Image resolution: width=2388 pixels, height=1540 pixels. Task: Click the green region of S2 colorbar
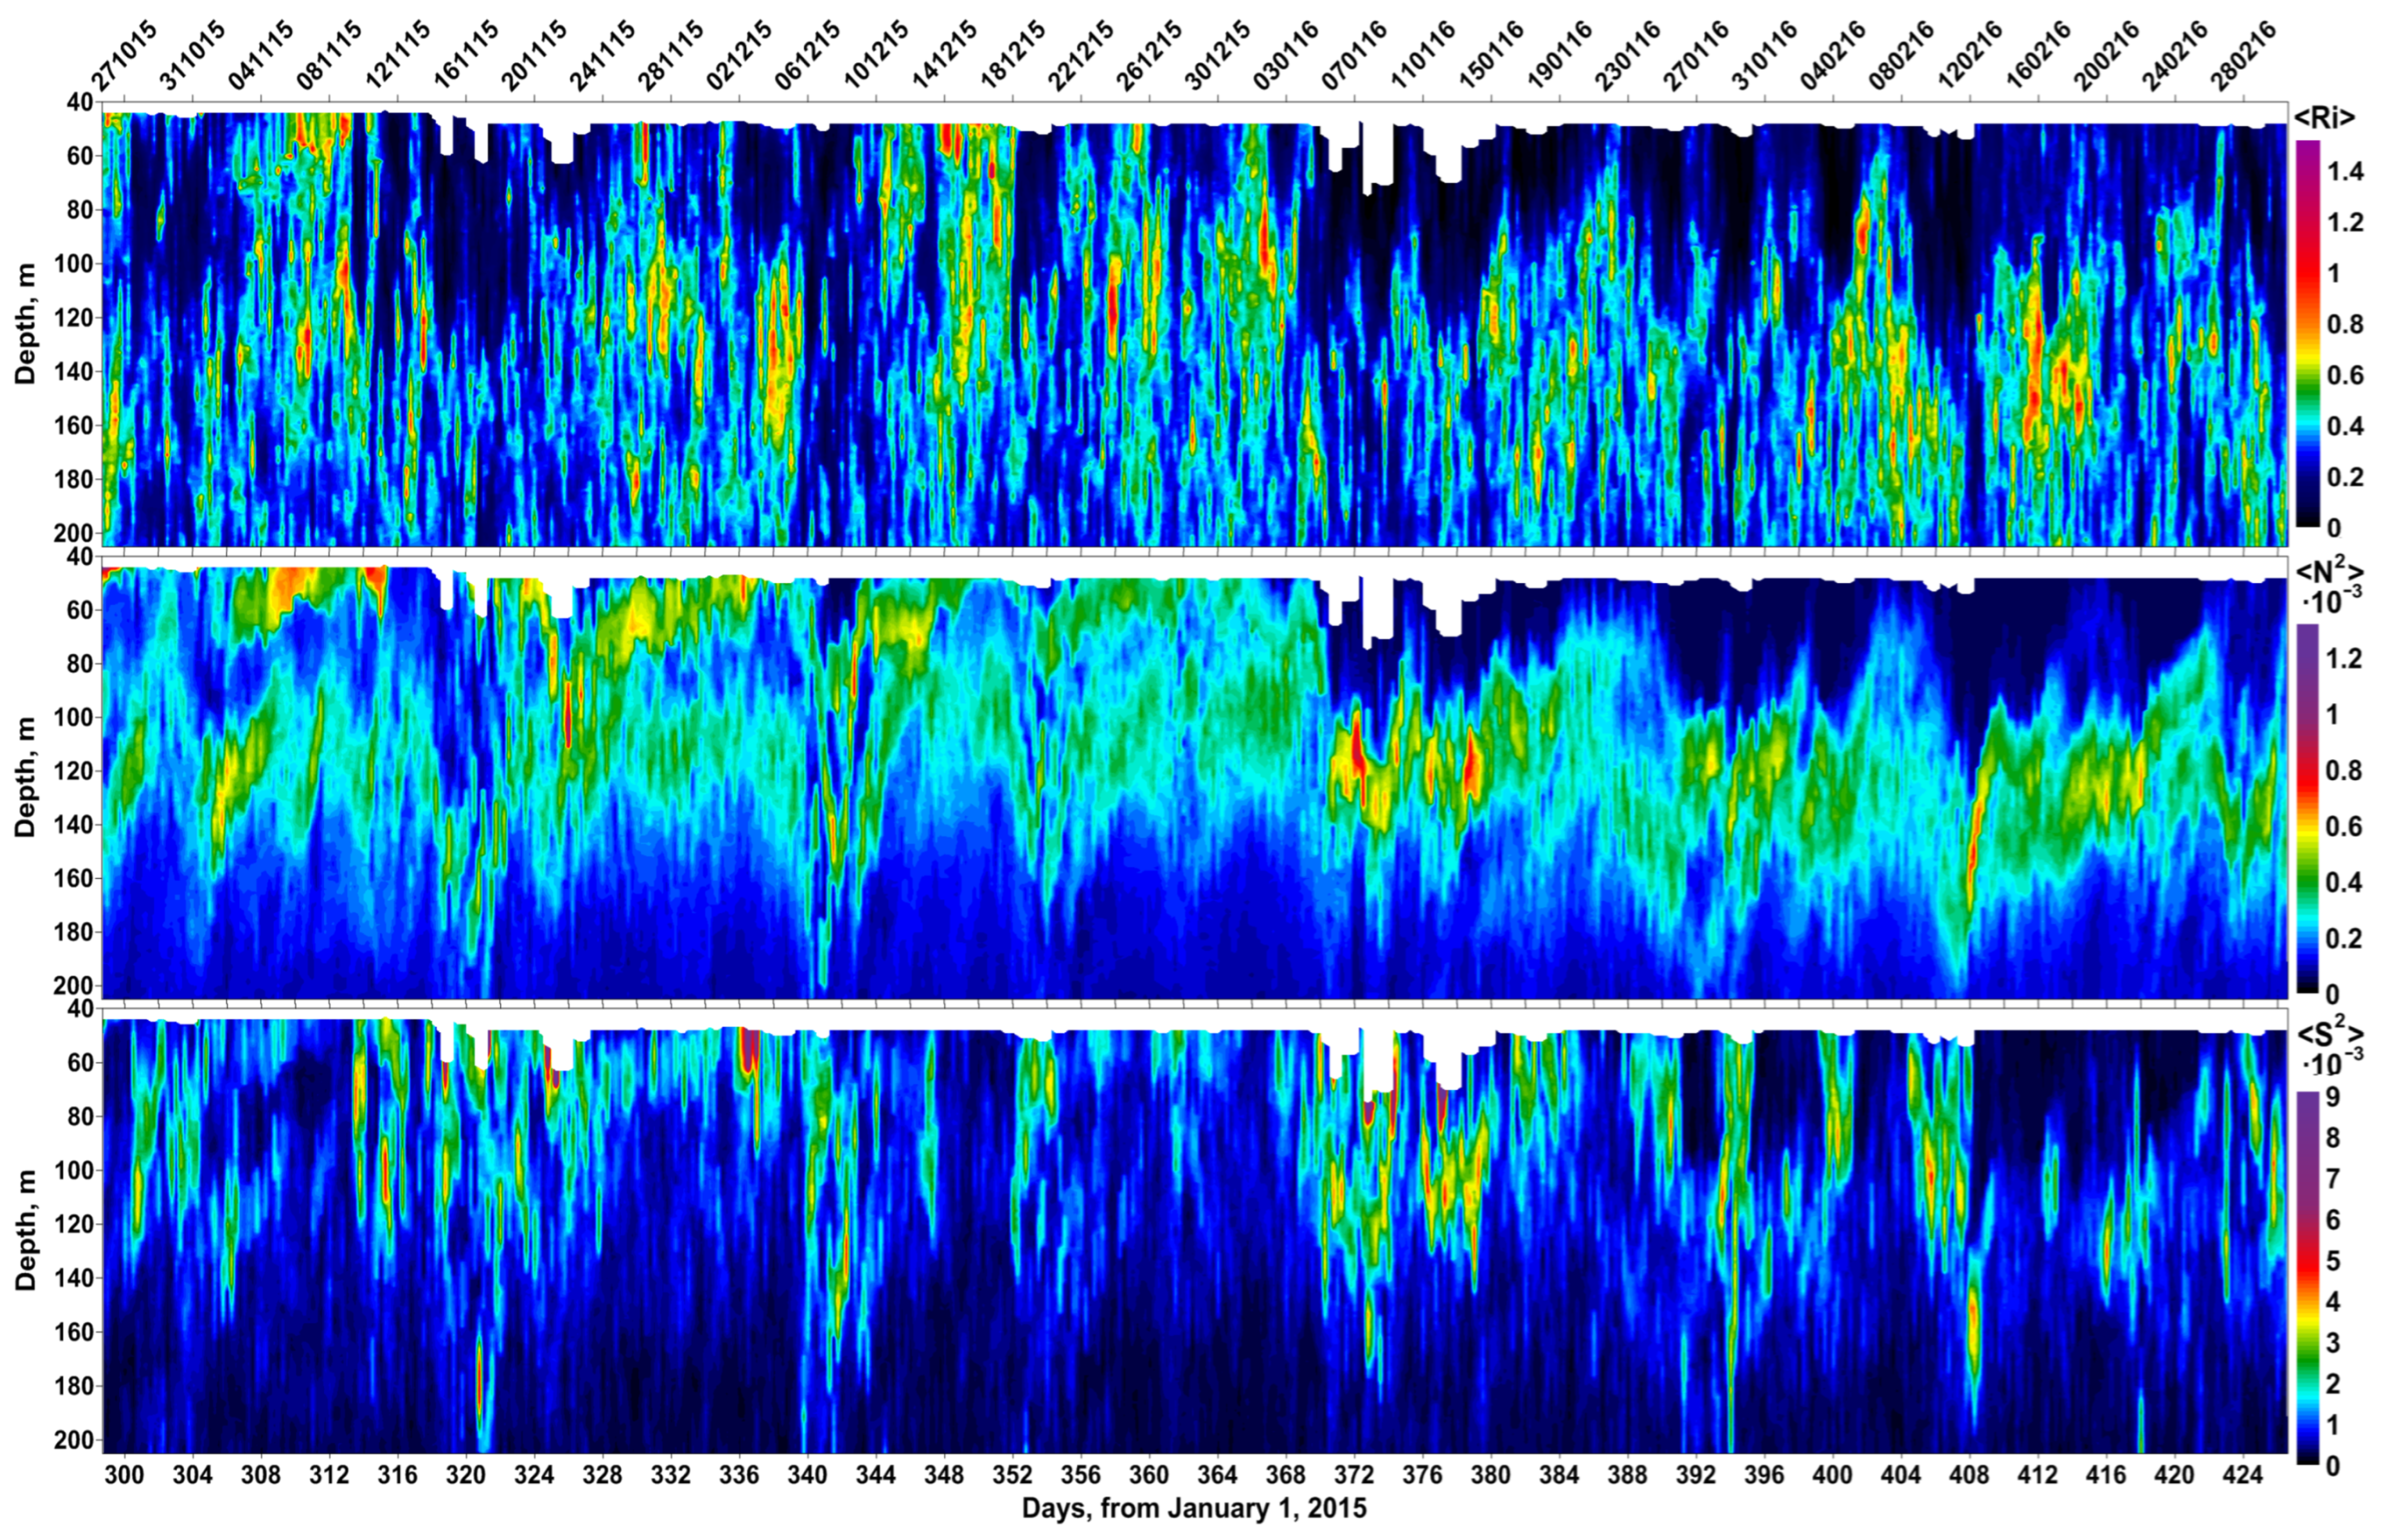tap(2308, 1355)
